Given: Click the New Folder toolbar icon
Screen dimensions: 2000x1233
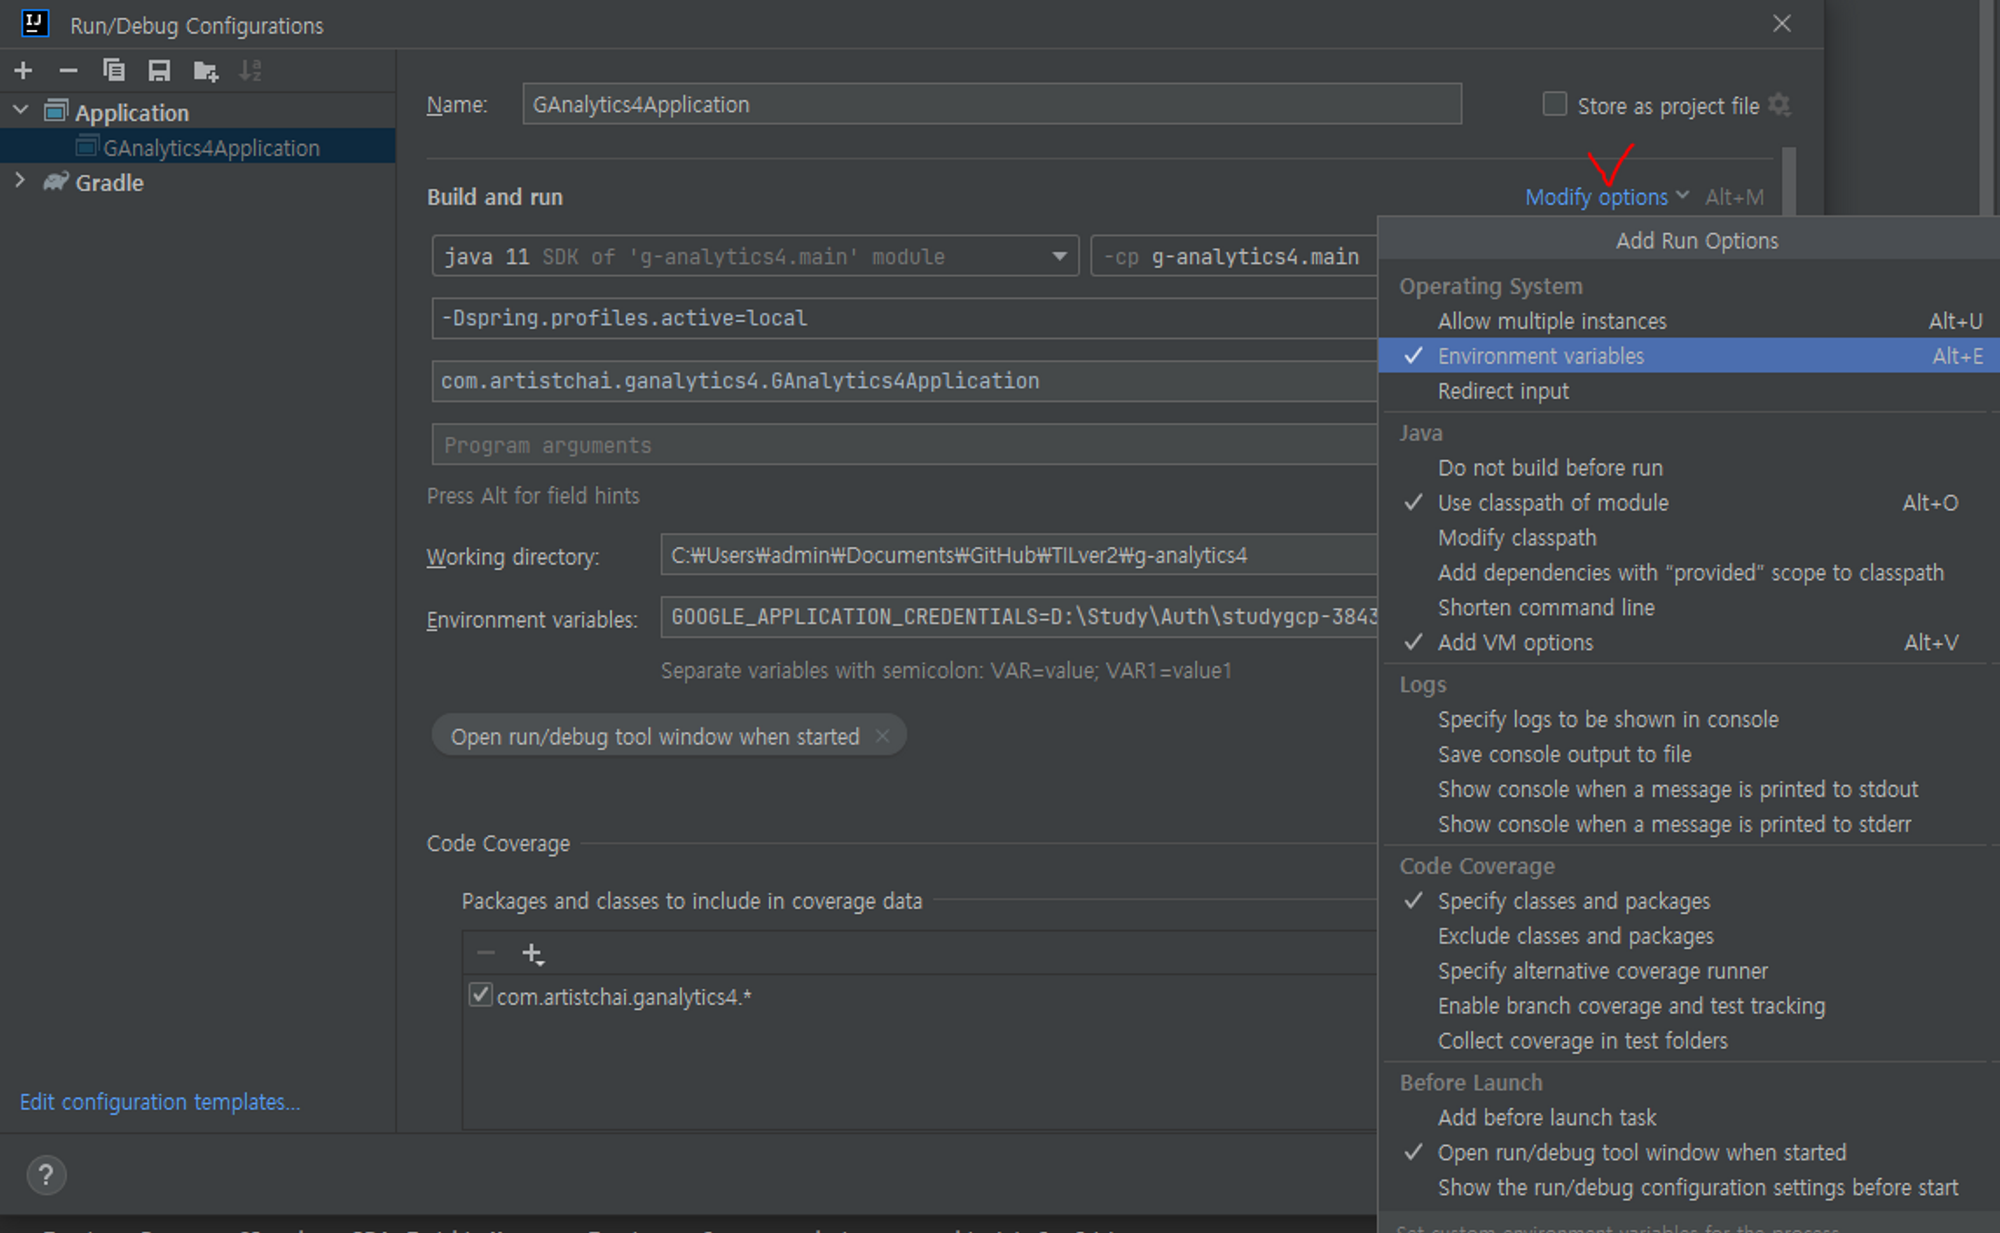Looking at the screenshot, I should pyautogui.click(x=205, y=70).
